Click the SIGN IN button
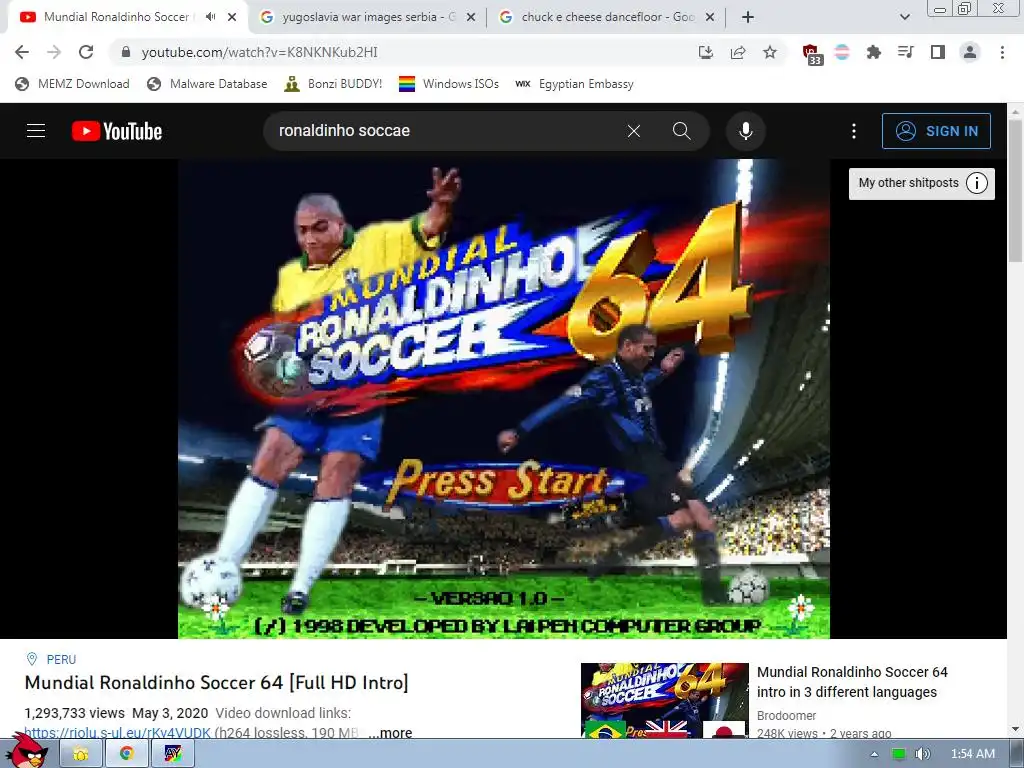The image size is (1024, 768). [936, 131]
